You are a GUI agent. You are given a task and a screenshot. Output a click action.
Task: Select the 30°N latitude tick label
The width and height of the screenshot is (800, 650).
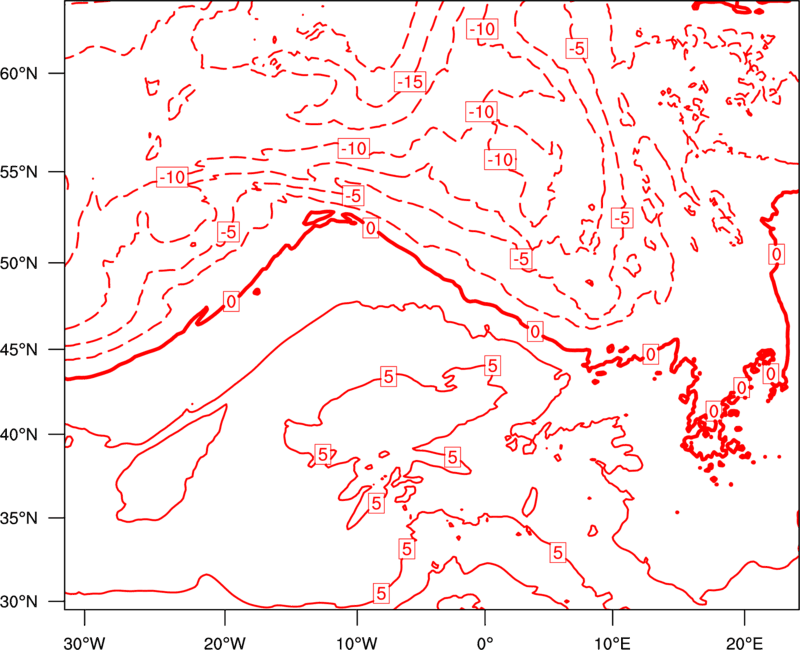19,602
